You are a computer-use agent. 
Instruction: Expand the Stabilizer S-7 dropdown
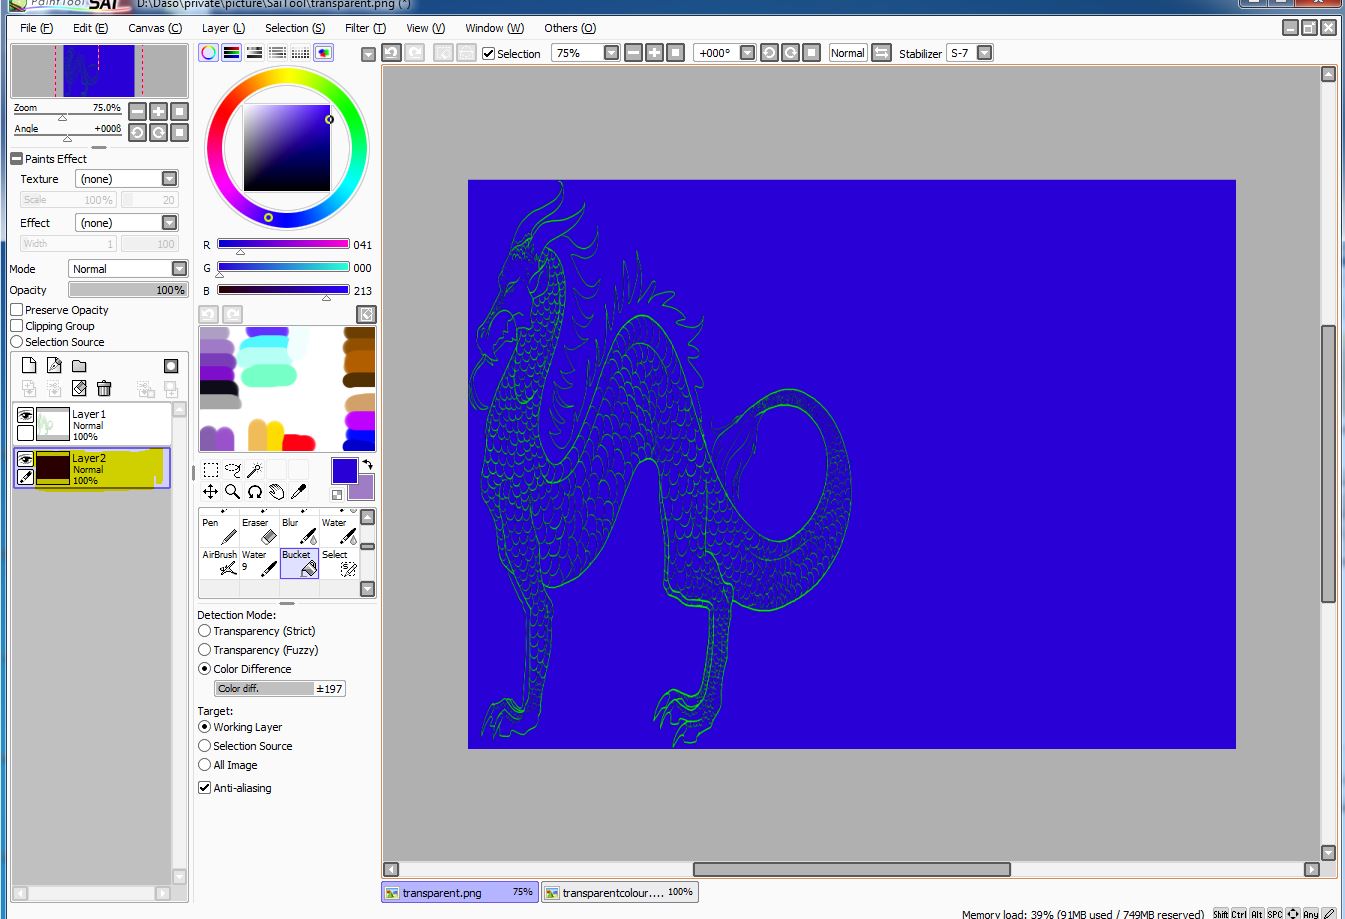[x=984, y=53]
